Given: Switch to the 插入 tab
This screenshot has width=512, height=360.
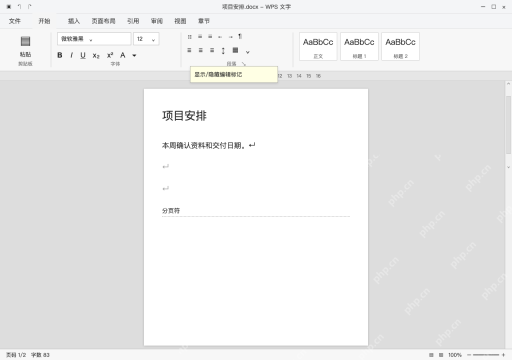Looking at the screenshot, I should [x=74, y=21].
